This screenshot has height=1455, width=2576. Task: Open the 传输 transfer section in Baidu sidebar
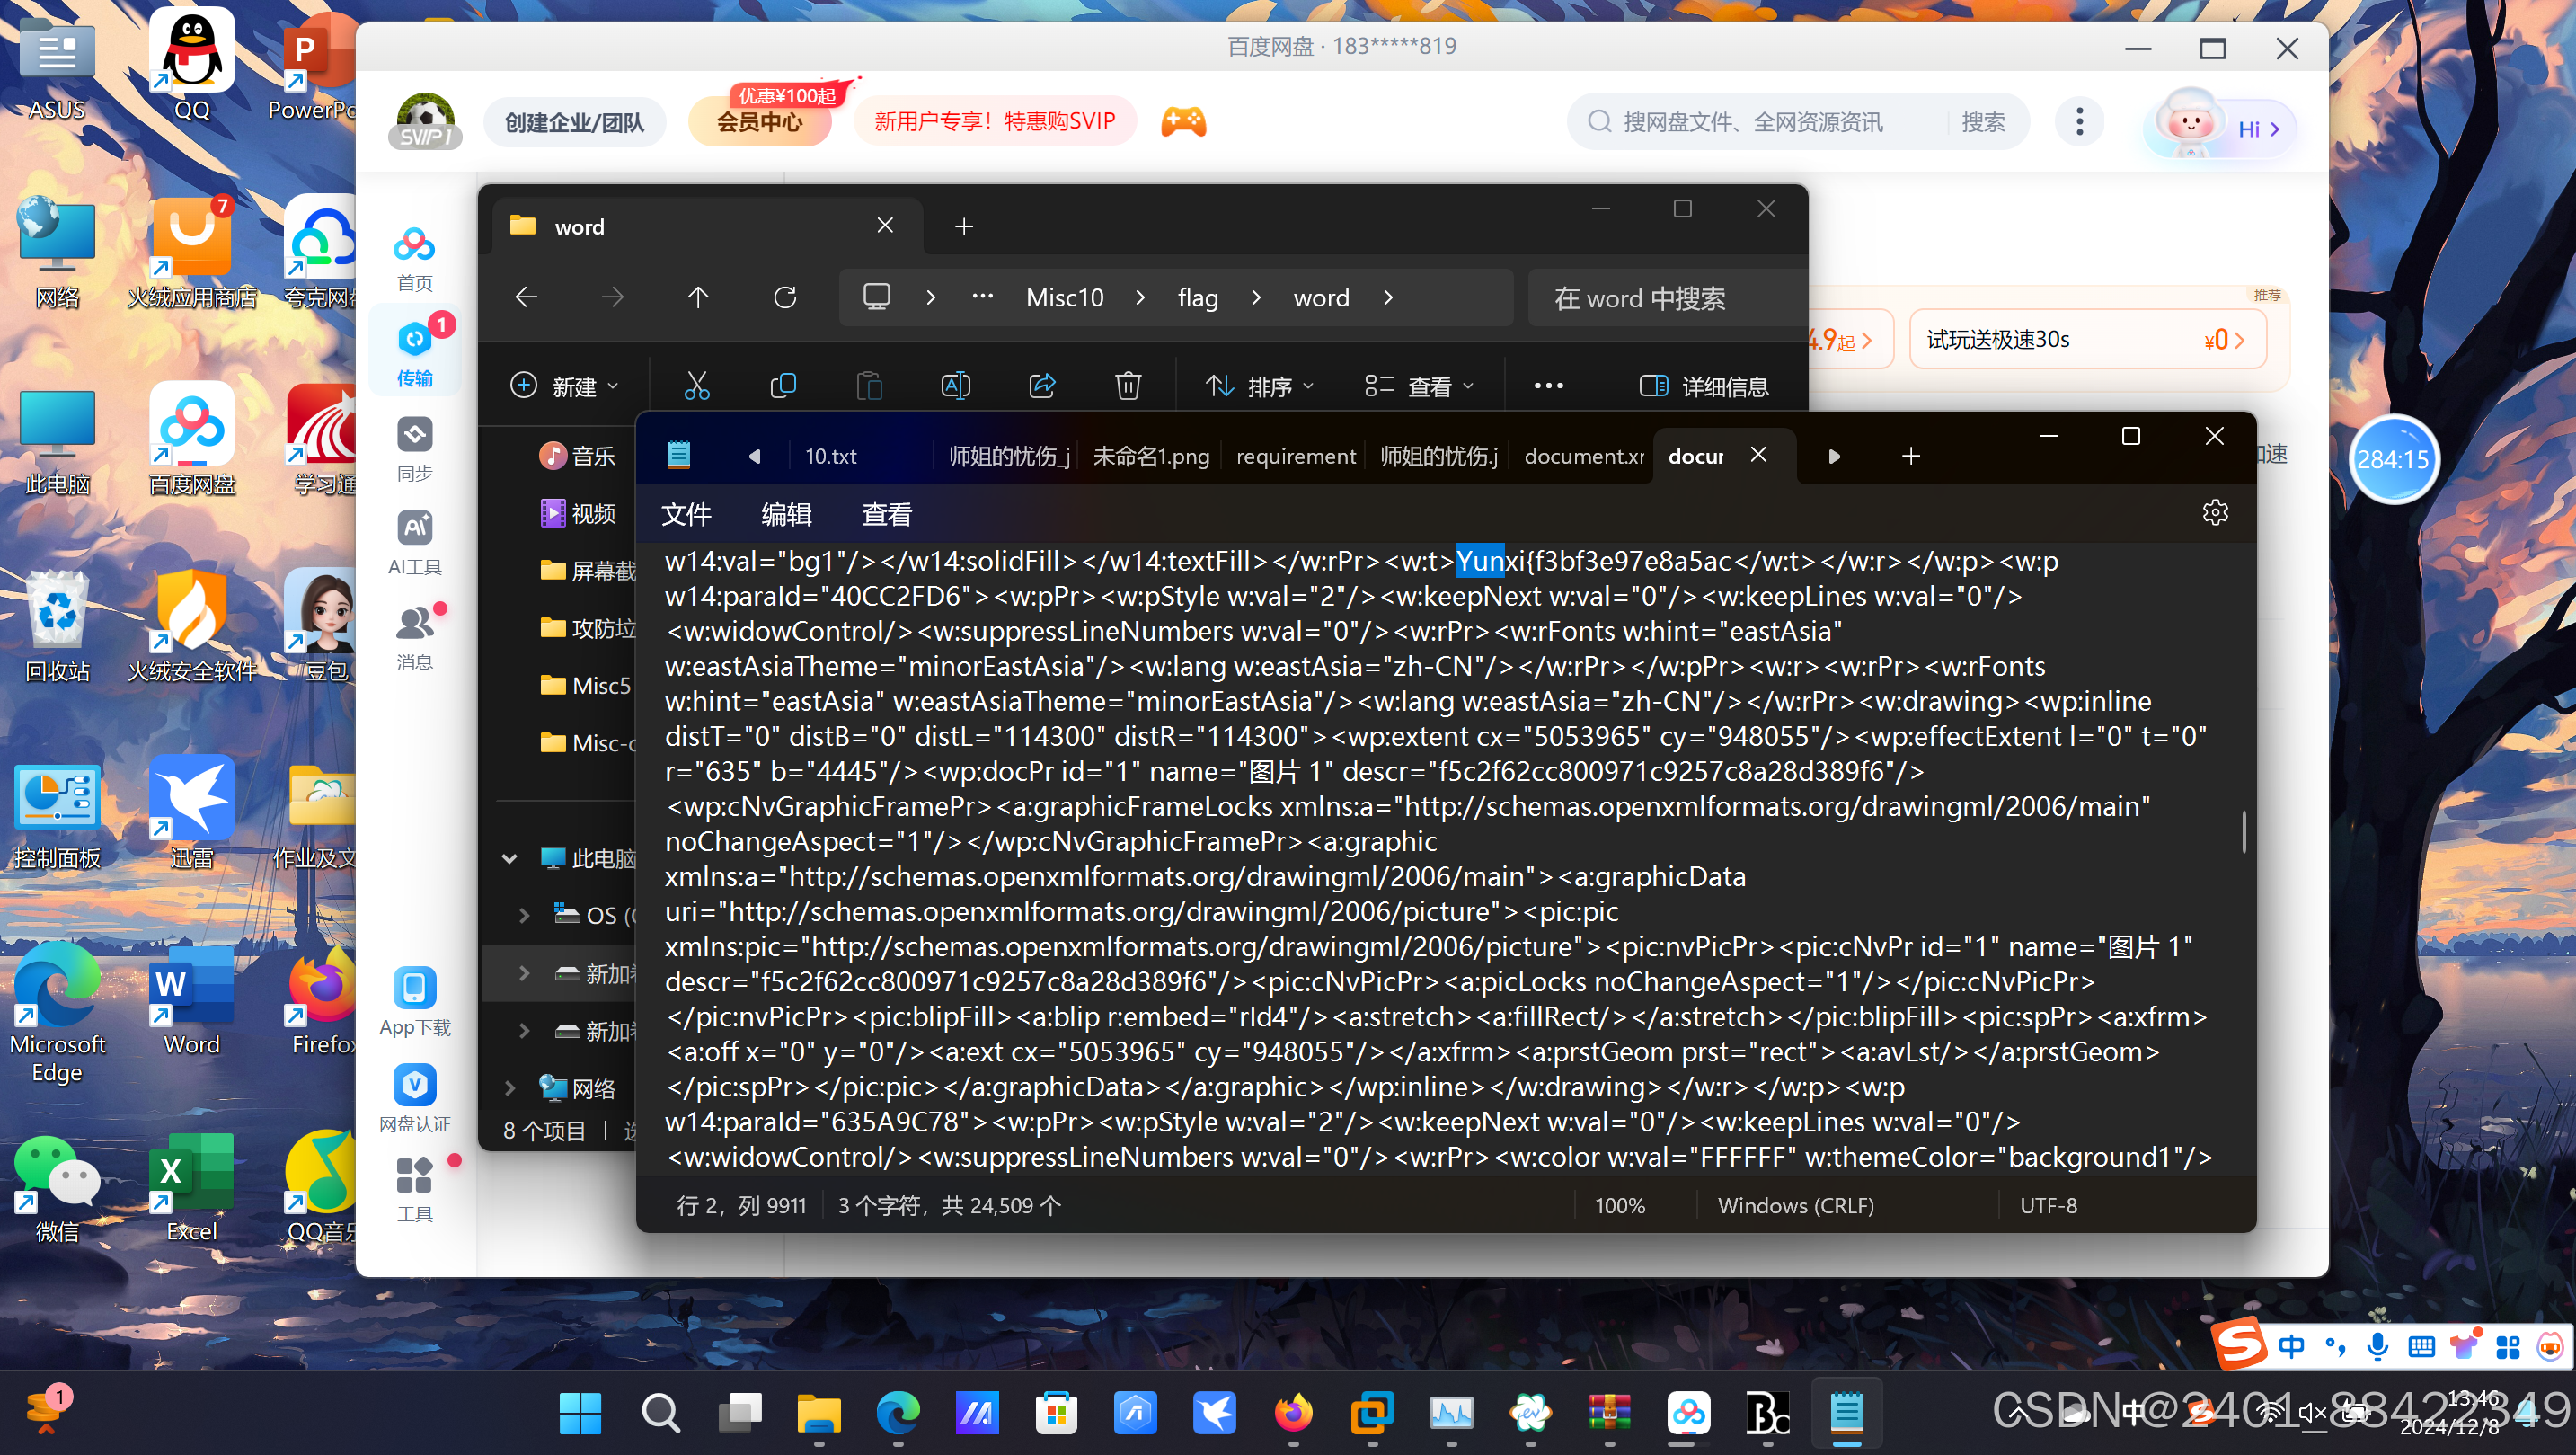pos(415,354)
